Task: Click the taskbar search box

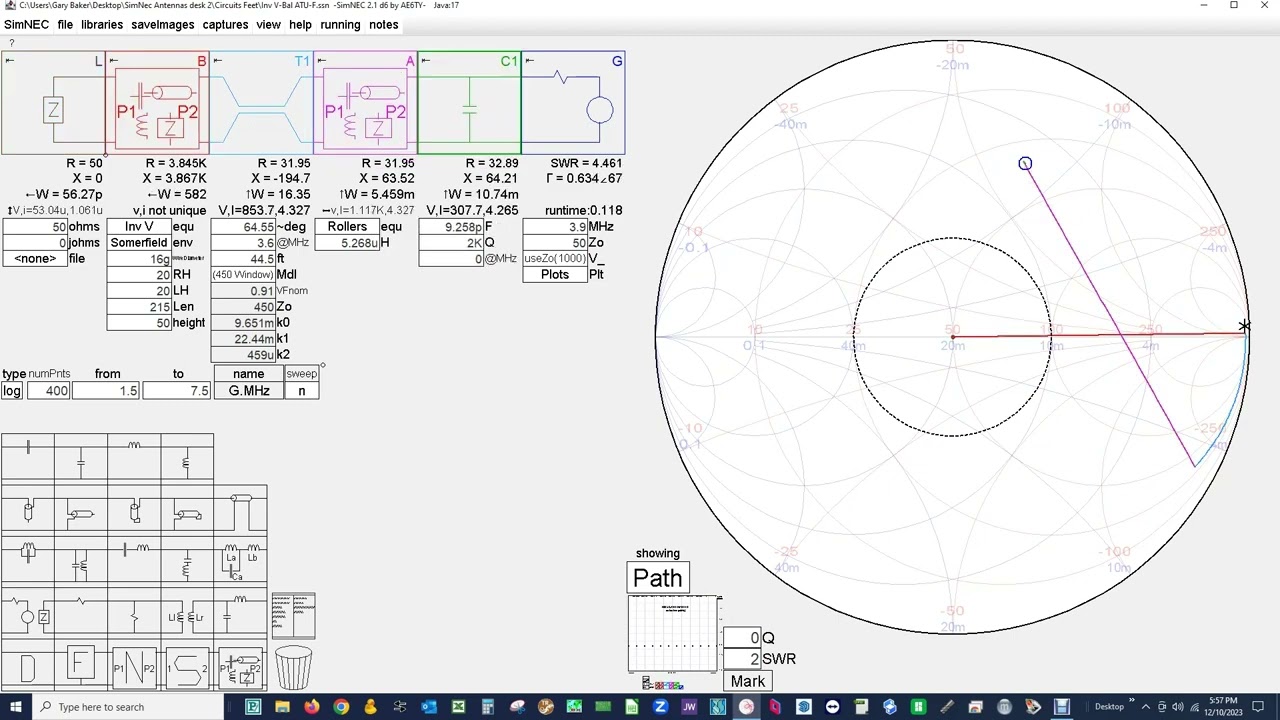Action: click(130, 707)
